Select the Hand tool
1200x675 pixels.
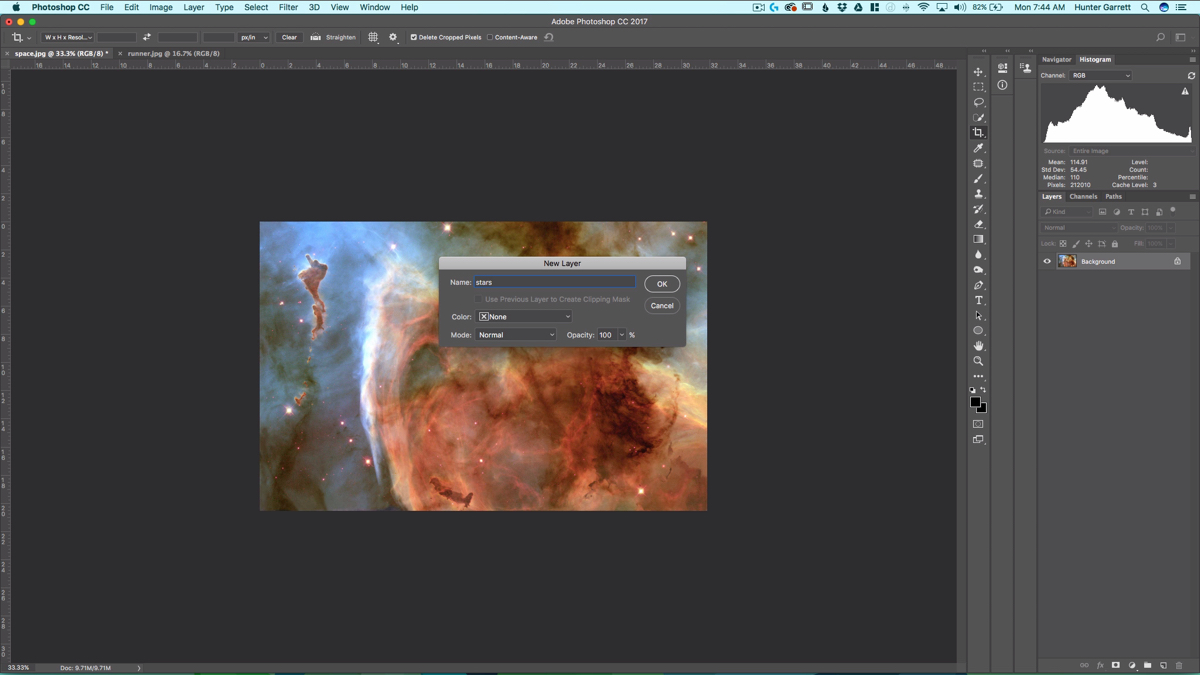(x=978, y=346)
